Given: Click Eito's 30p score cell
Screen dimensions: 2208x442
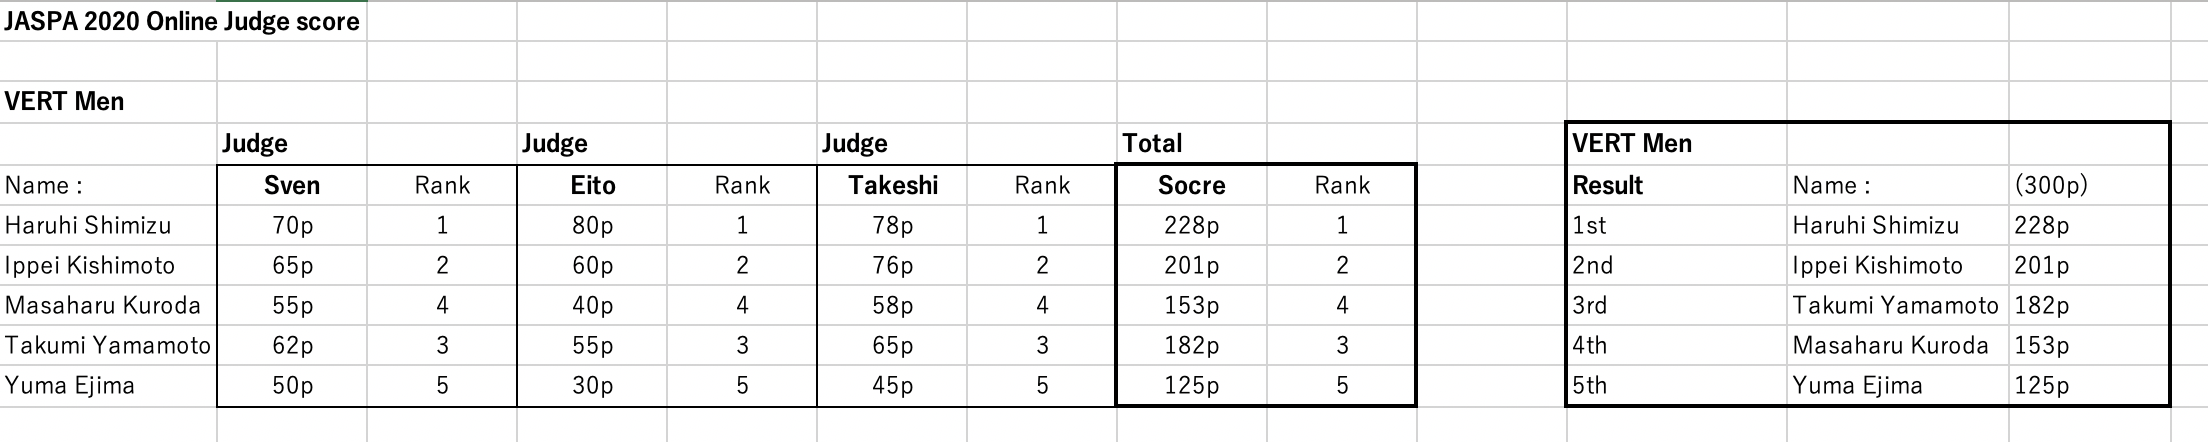Looking at the screenshot, I should (x=592, y=385).
